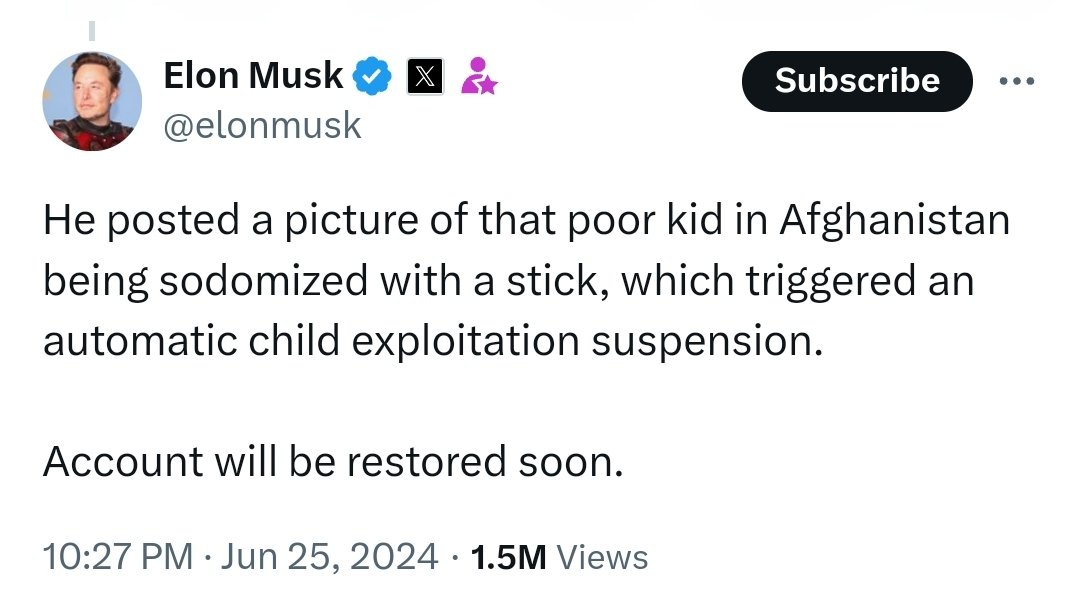This screenshot has height=615, width=1080.
Task: Open the Elon Musk display name link
Action: point(252,76)
